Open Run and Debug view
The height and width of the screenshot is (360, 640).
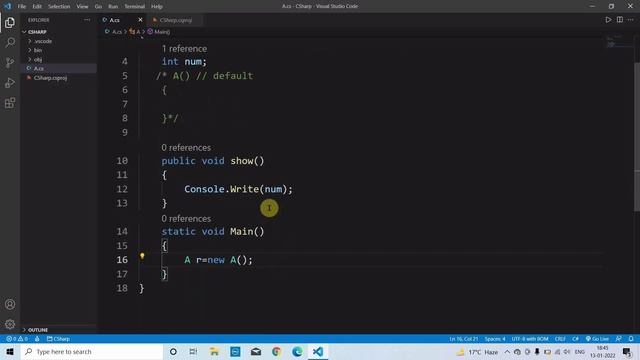point(10,82)
